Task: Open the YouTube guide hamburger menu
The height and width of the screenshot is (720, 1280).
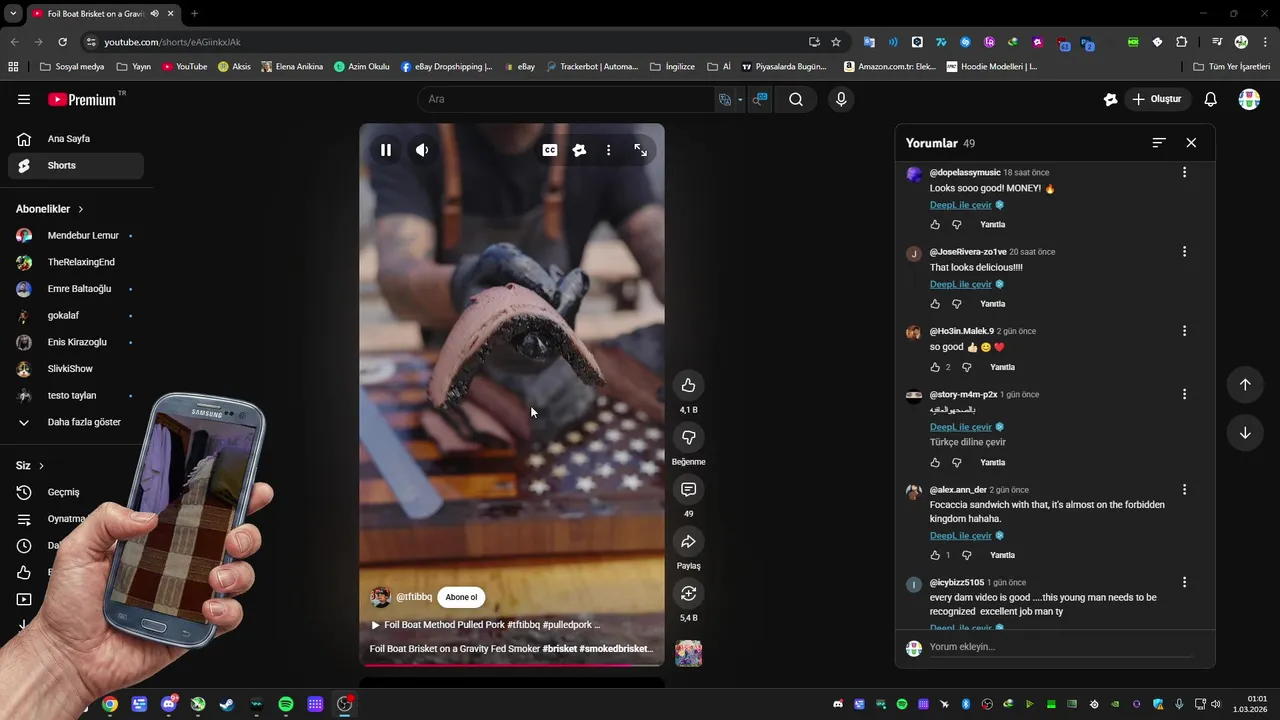Action: coord(24,99)
